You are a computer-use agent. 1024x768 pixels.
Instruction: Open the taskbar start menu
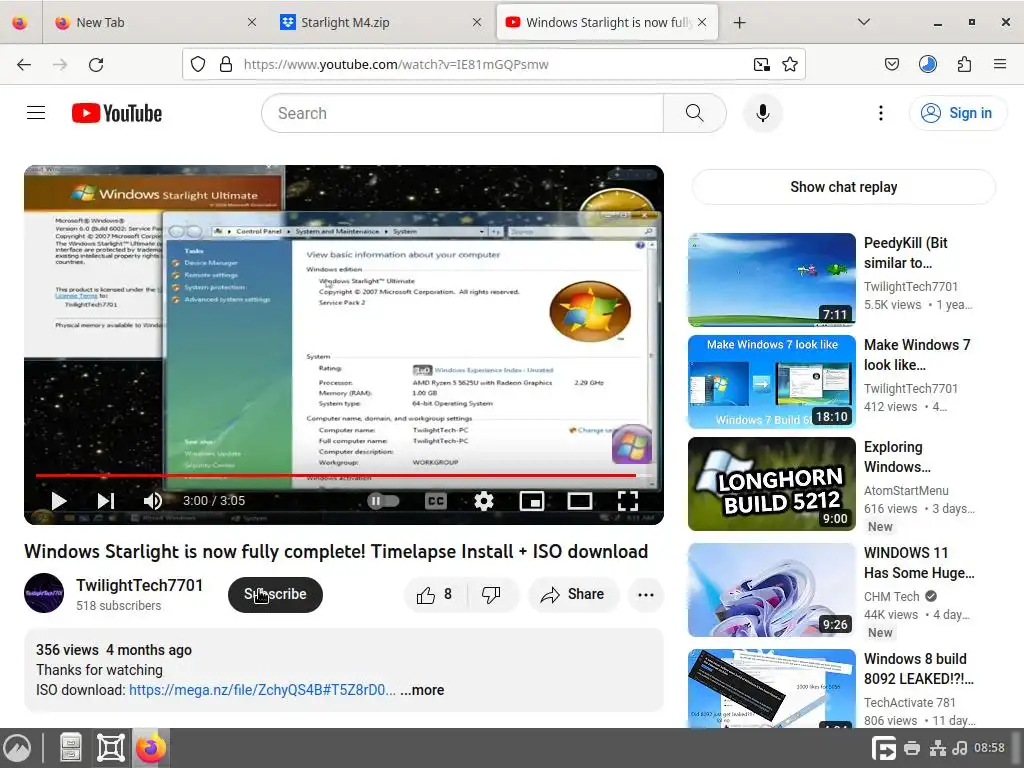point(17,748)
